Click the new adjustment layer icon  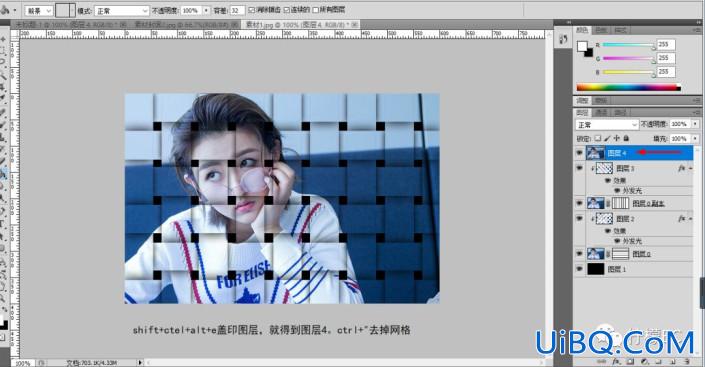click(x=644, y=361)
